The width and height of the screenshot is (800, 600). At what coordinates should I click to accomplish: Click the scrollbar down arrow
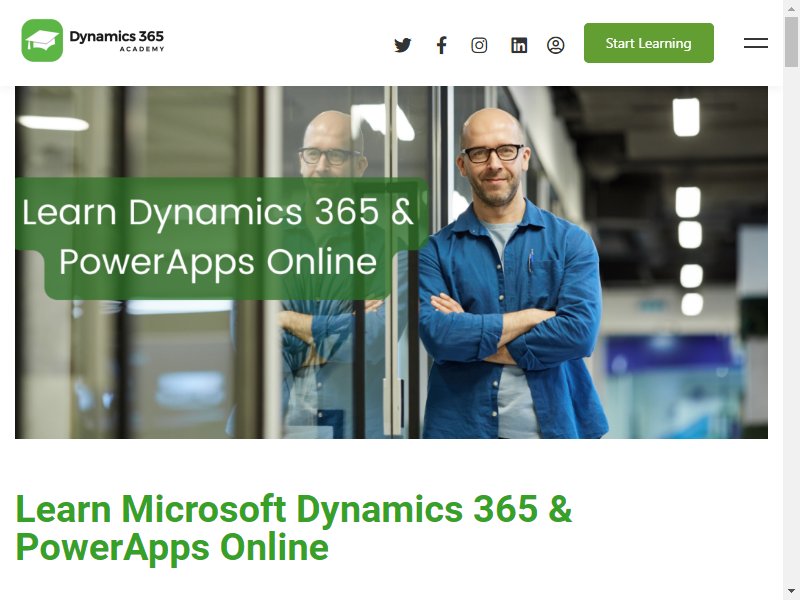point(791,591)
